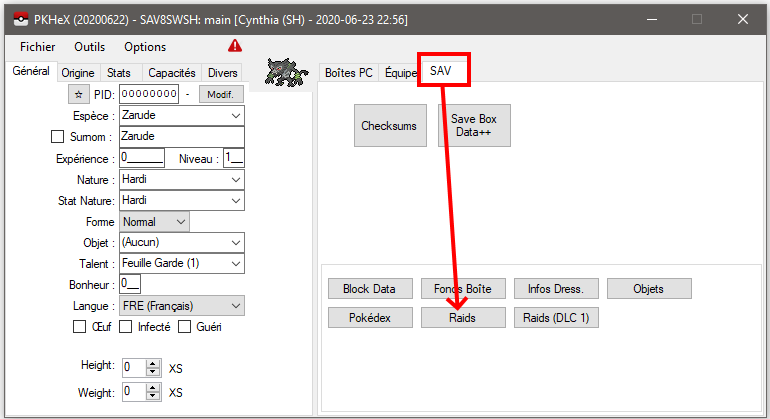Click the red warning legality icon
Screen dimensions: 770x419
[235, 46]
